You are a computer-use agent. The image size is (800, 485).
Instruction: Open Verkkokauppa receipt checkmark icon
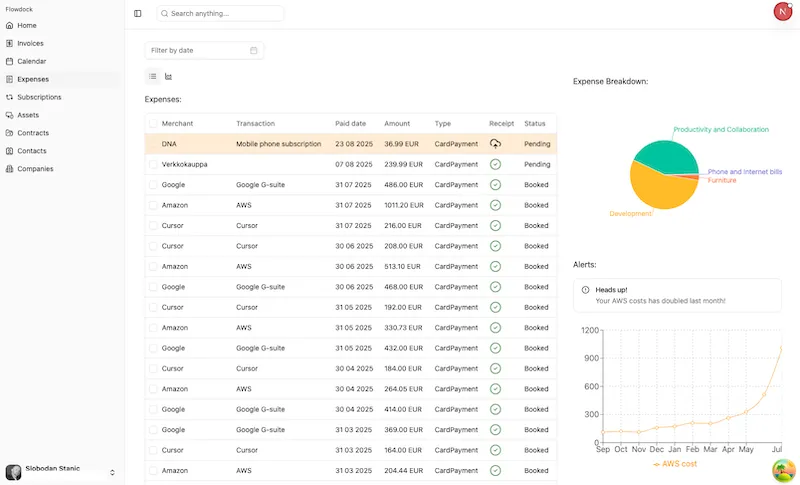(x=495, y=164)
